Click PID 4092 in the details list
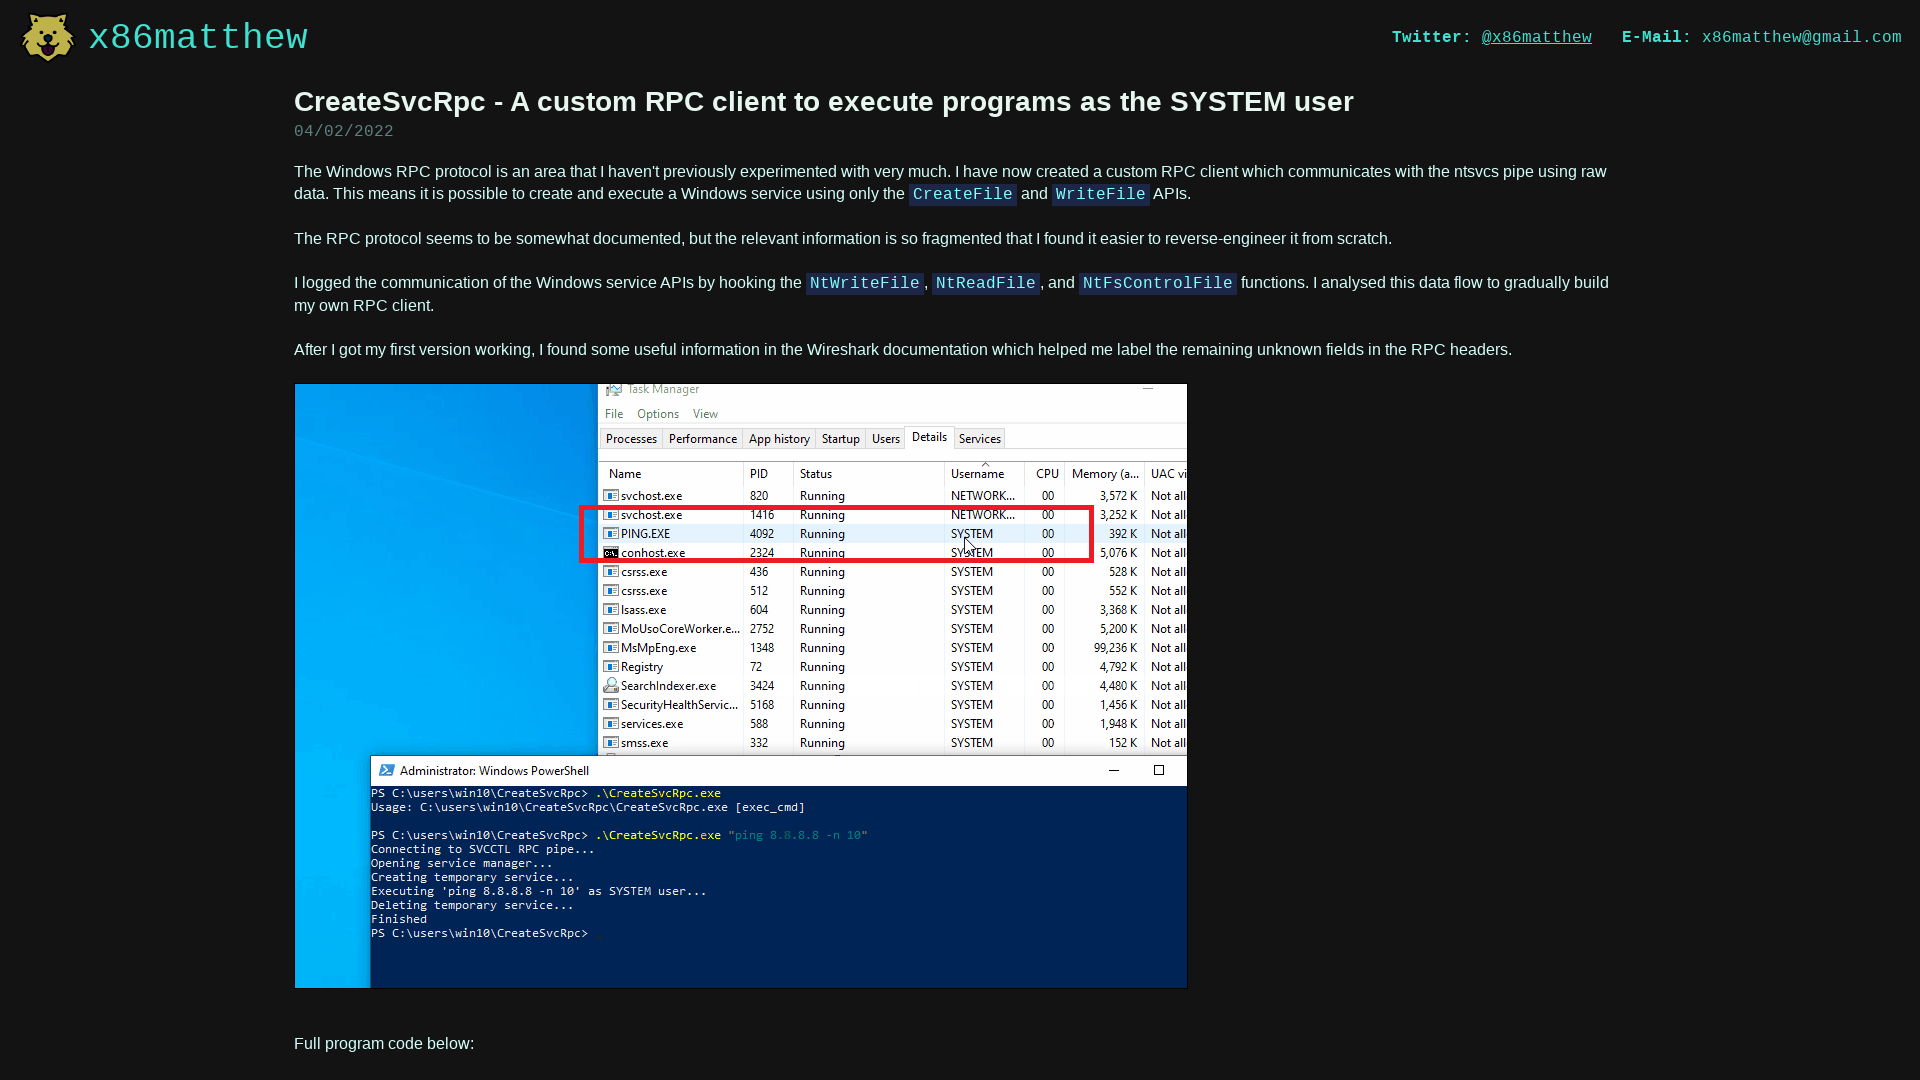The image size is (1920, 1080). pos(762,534)
